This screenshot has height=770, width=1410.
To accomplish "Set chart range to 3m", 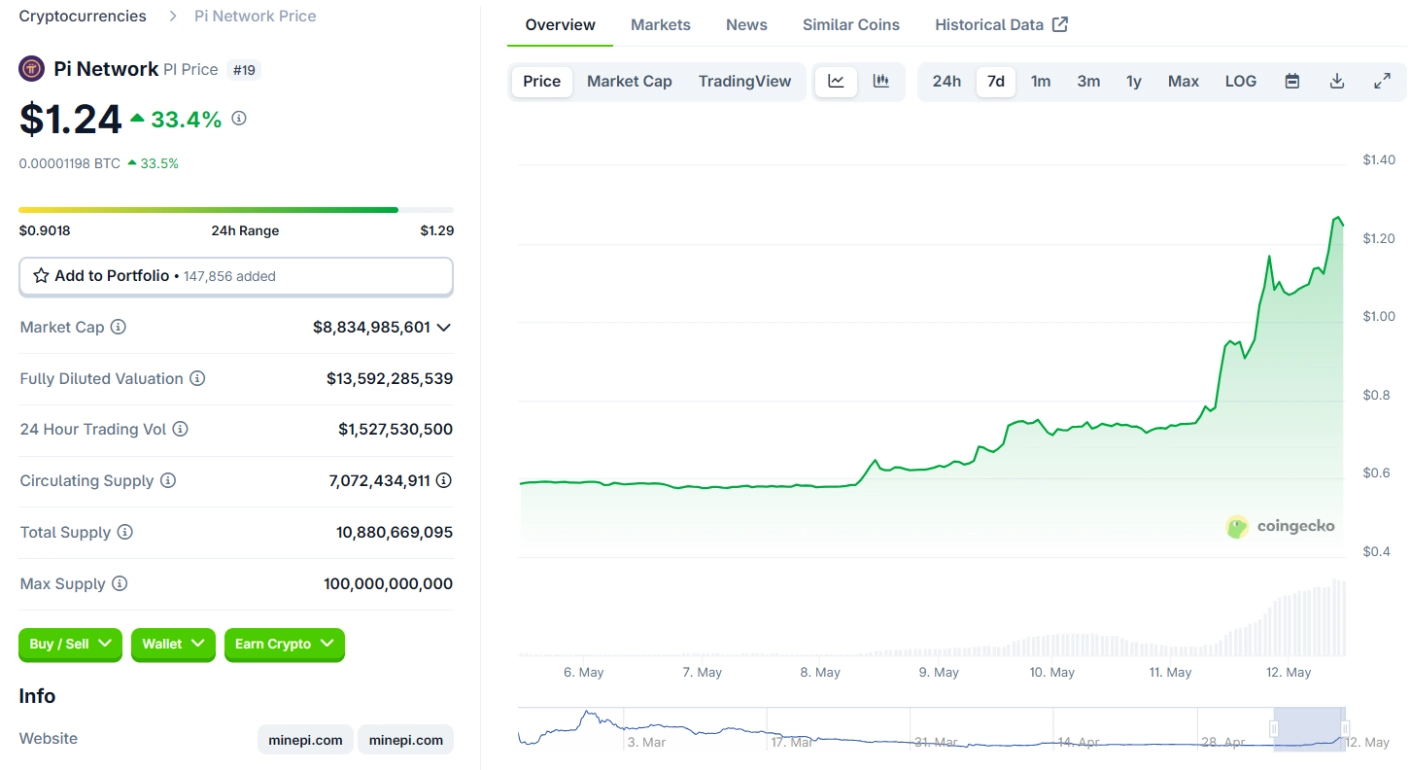I will tap(1088, 81).
